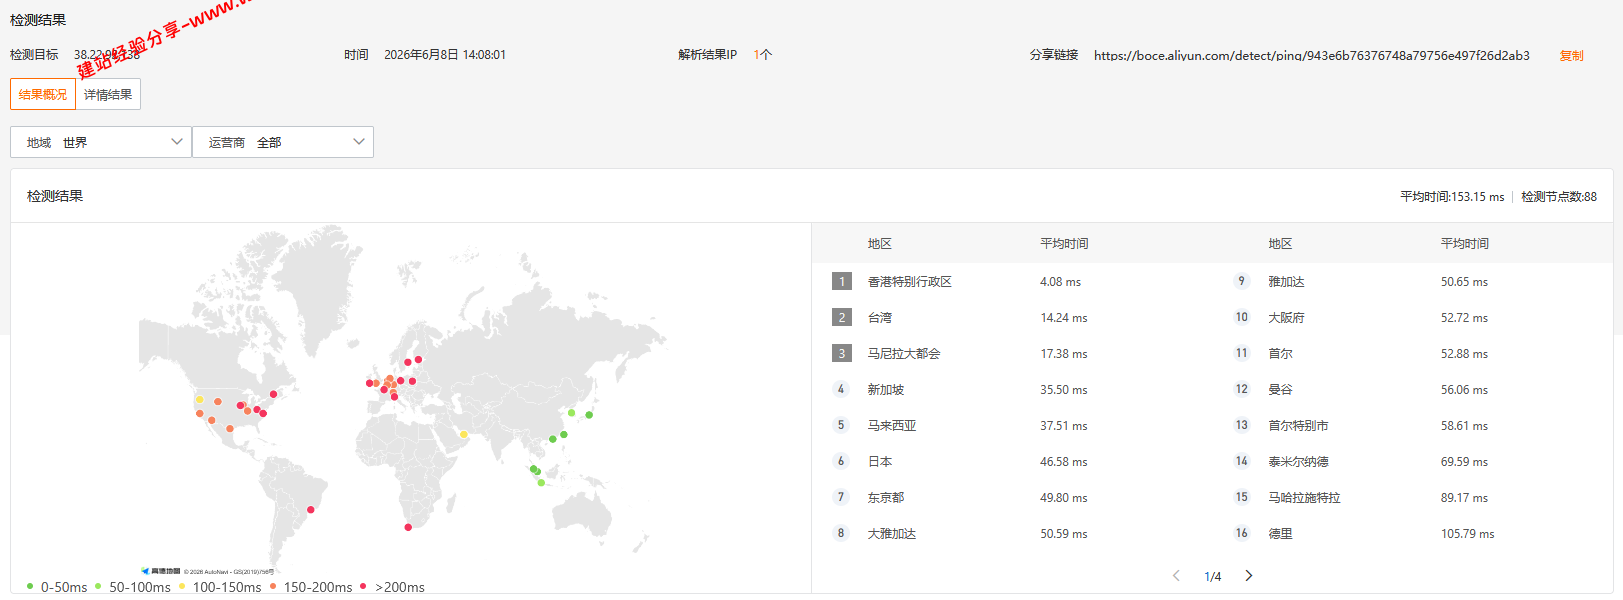Viewport: 1623px width, 600px height.
Task: Select rank 3 badge for 马尼拉大都会
Action: pos(842,353)
